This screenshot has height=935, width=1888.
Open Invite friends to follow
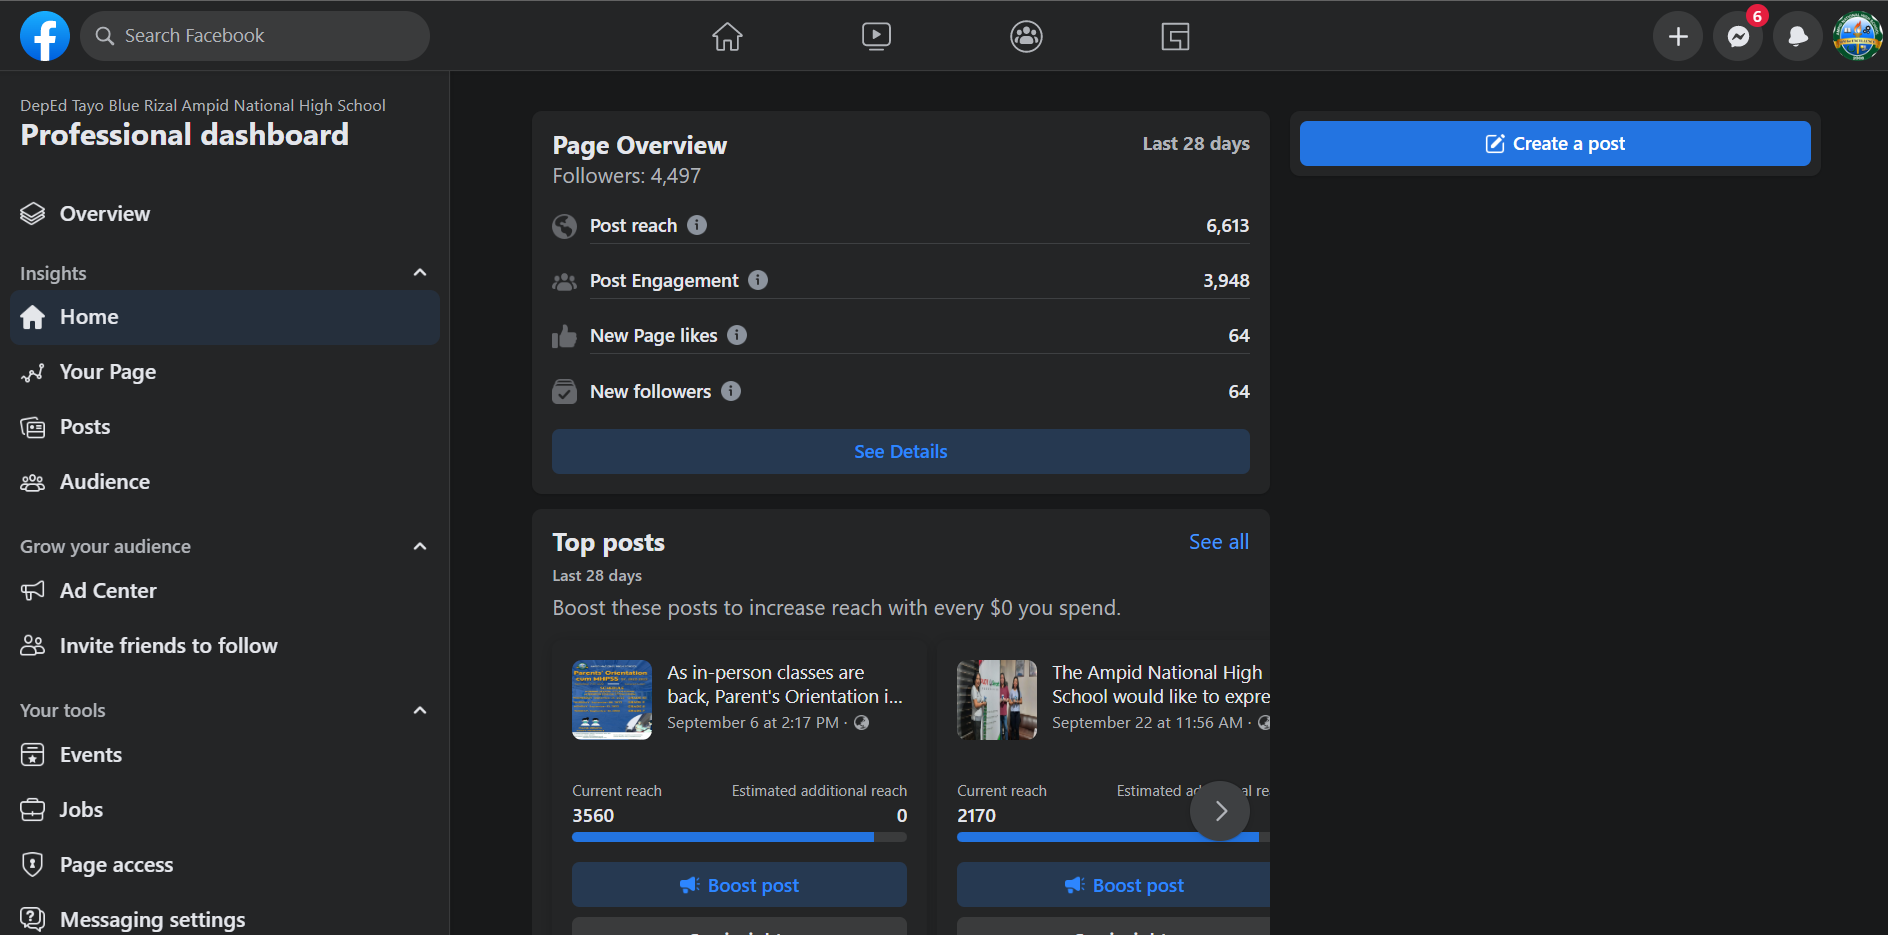pos(224,646)
